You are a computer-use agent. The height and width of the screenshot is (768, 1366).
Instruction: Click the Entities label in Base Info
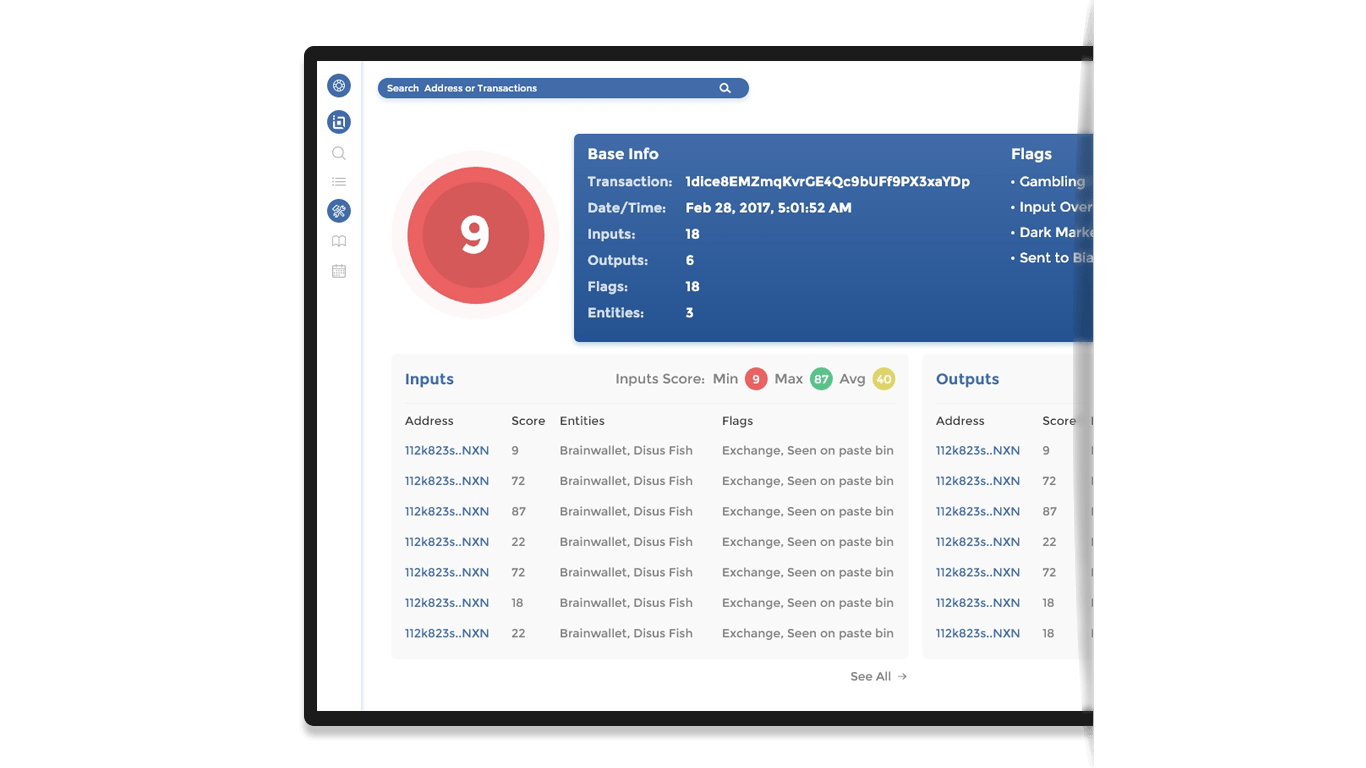616,313
